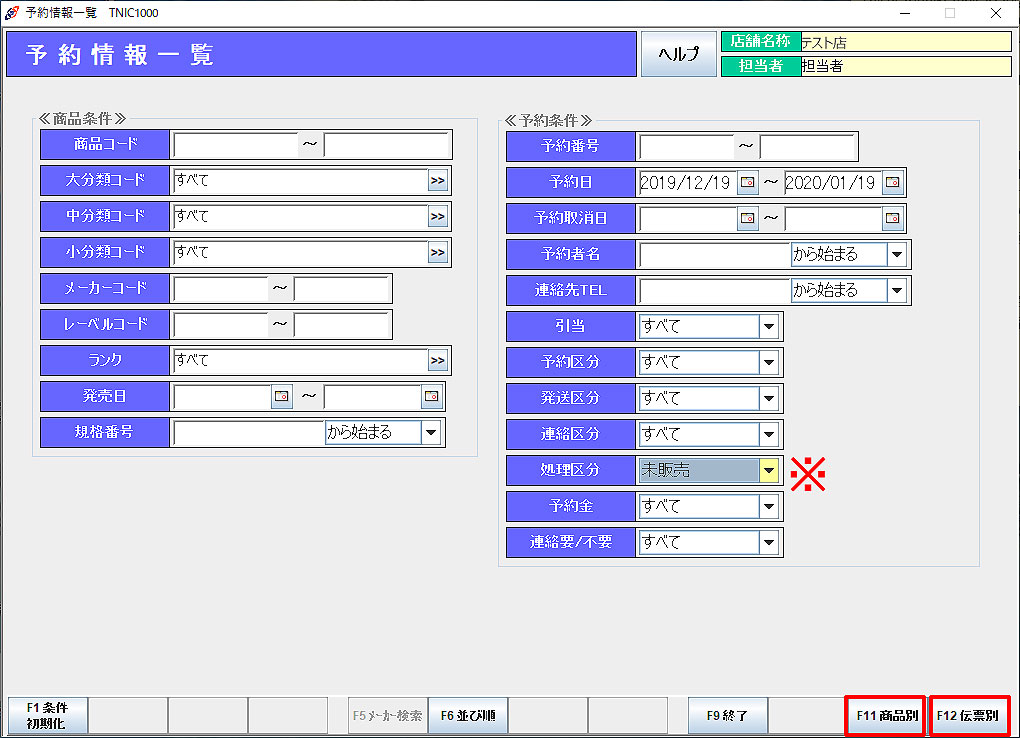
Task: Open the 引当 dropdown list
Action: click(769, 326)
